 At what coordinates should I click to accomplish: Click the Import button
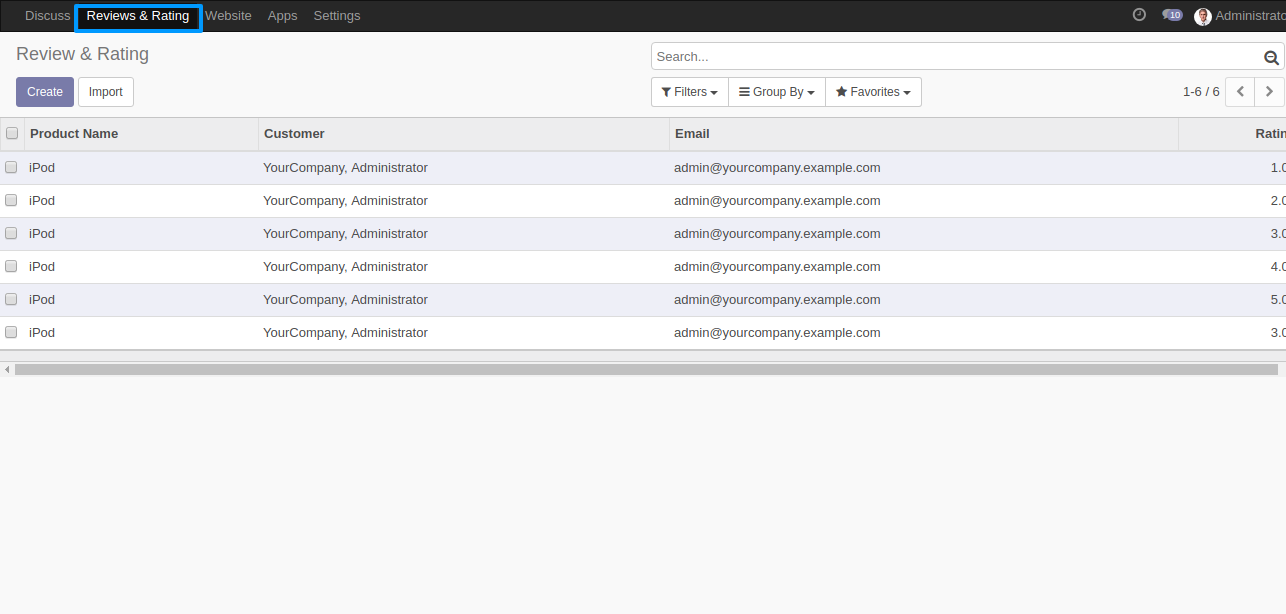click(x=106, y=92)
